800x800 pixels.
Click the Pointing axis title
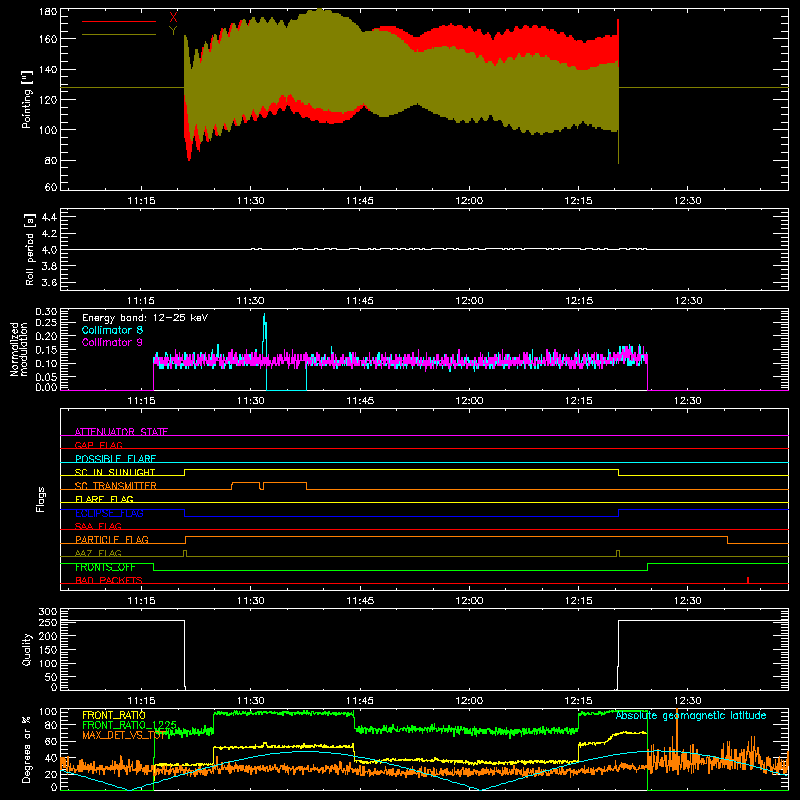pyautogui.click(x=27, y=99)
